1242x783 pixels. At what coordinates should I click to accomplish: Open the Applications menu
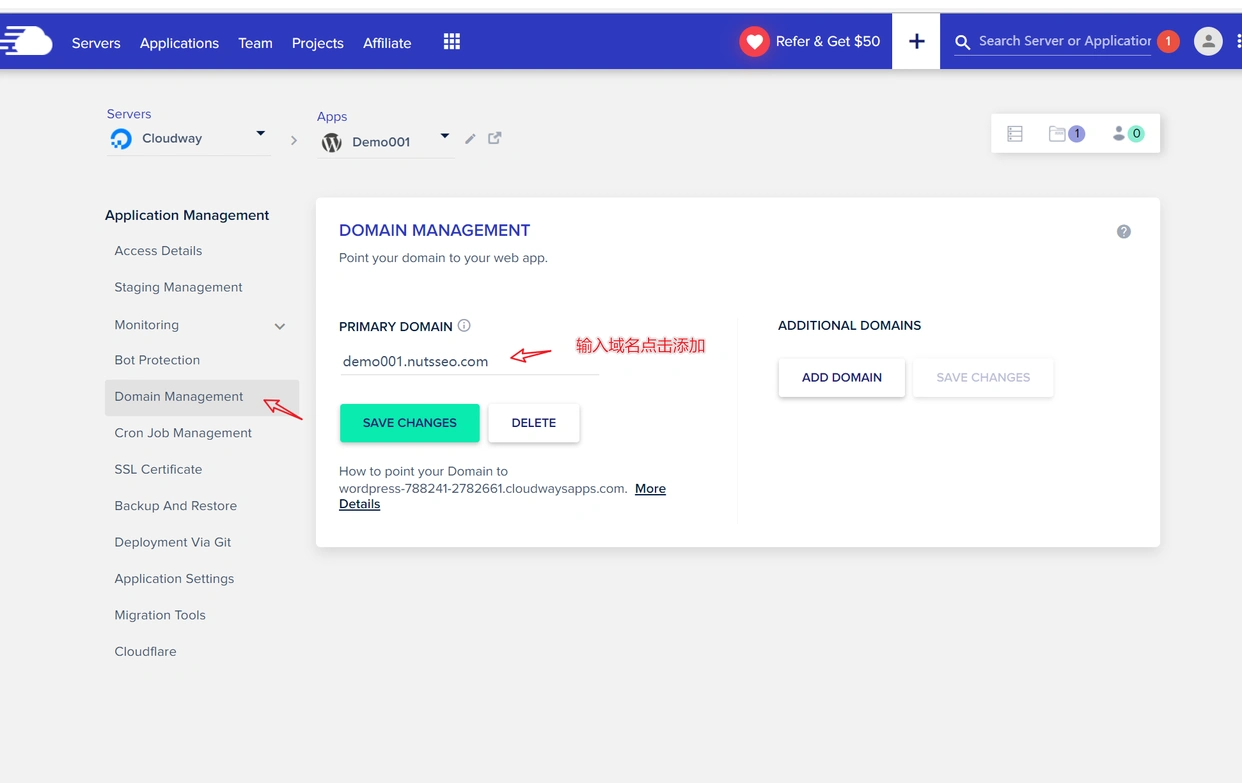pos(179,43)
